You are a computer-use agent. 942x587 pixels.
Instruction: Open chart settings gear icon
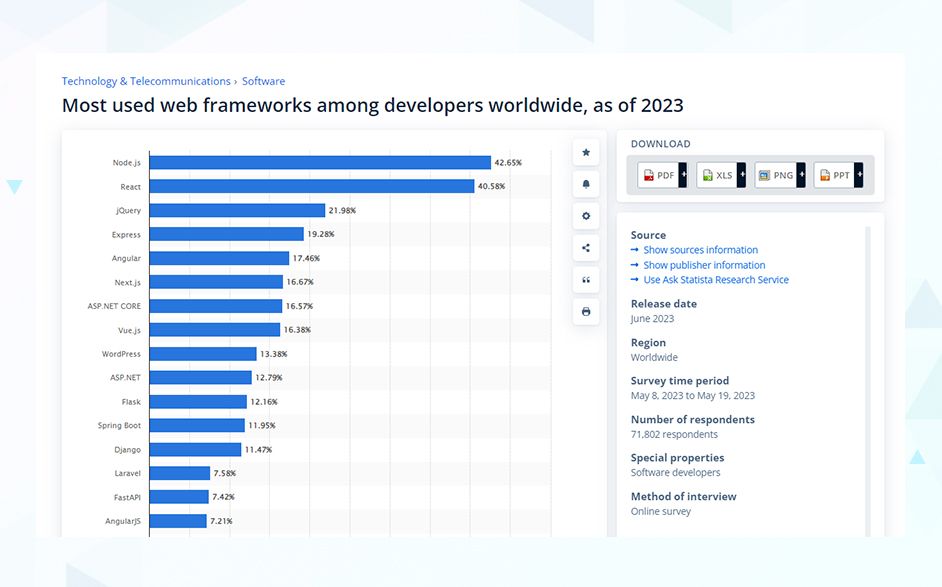[586, 216]
